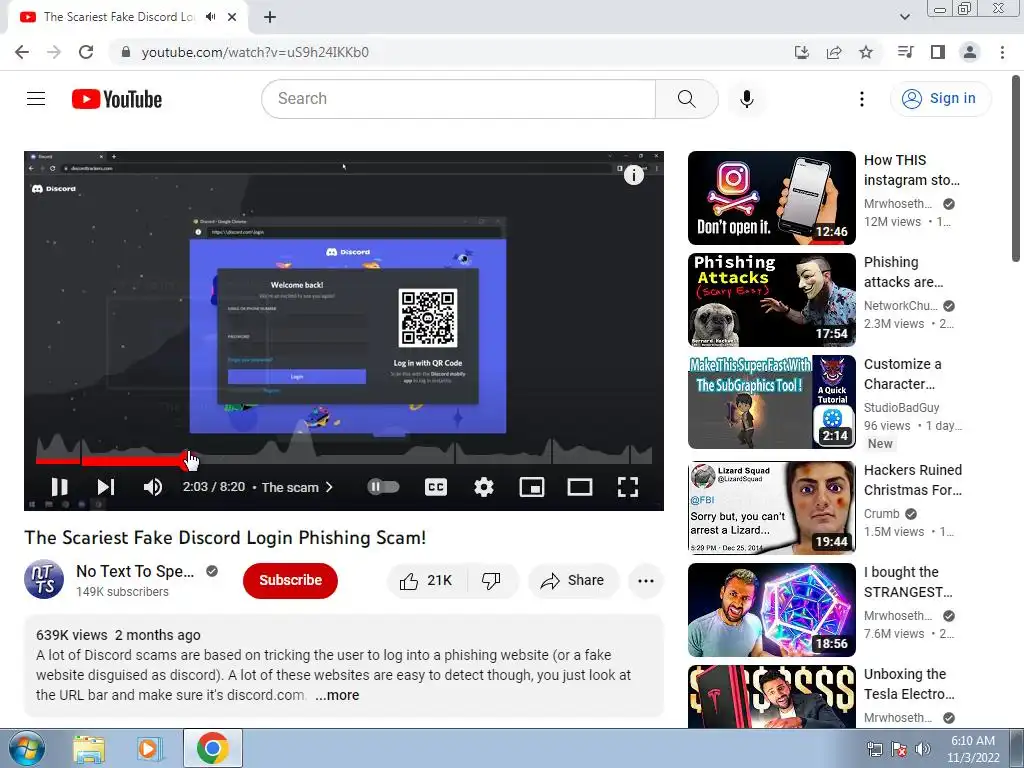1024x768 pixels.
Task: Select 'The Scariest Fake Discord' tab
Action: click(120, 17)
